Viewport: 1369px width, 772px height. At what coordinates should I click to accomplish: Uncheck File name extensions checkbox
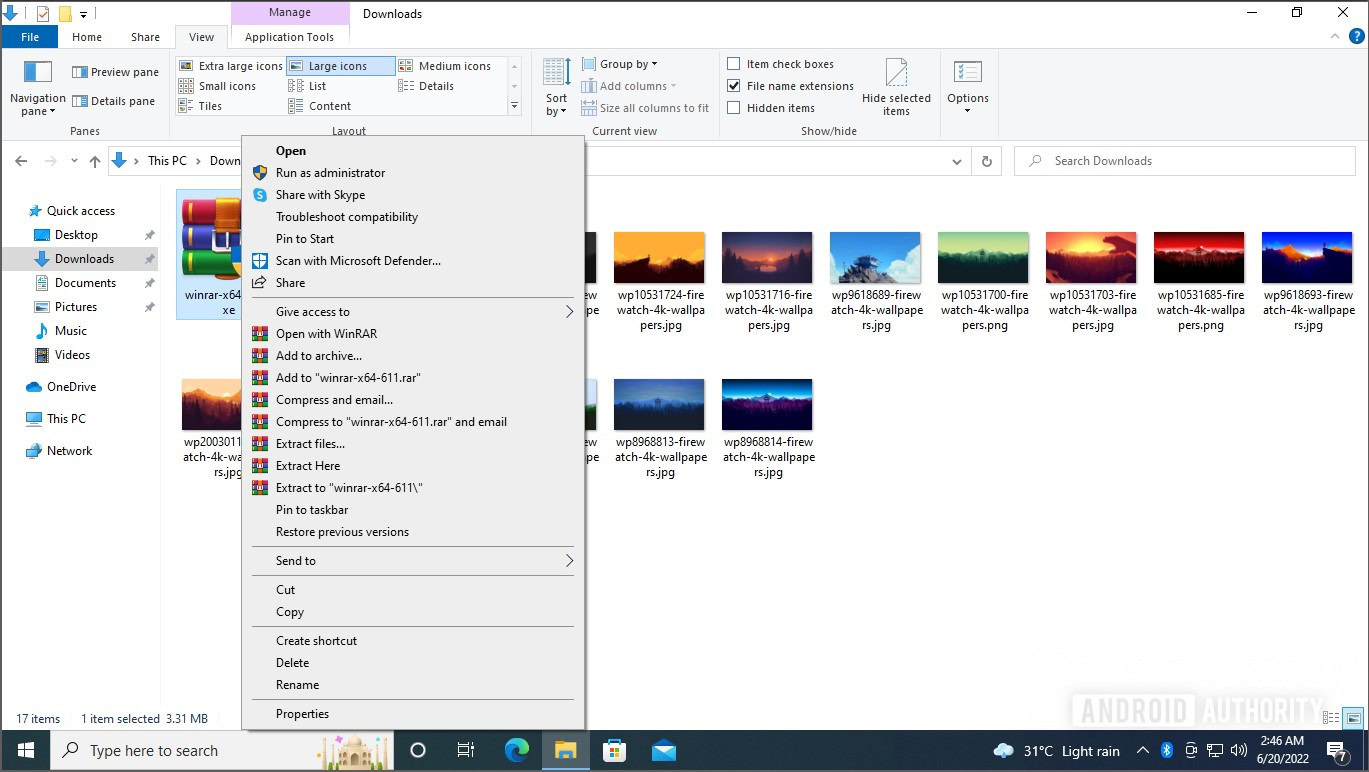point(734,86)
